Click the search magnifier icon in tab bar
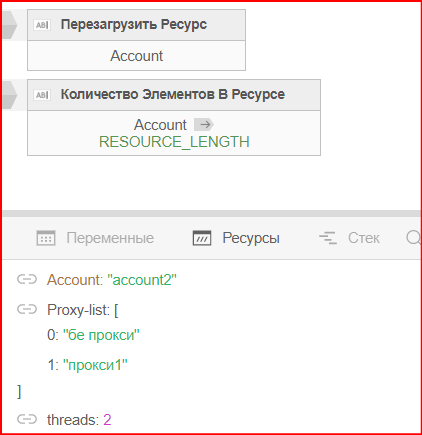422x435 pixels. (x=414, y=238)
